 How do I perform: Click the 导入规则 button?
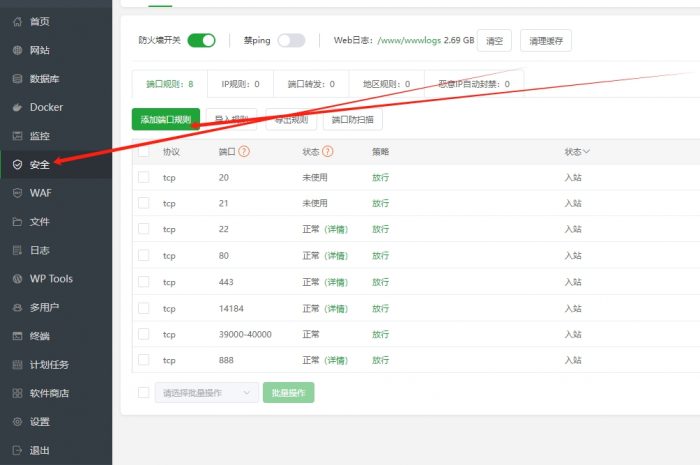click(232, 119)
